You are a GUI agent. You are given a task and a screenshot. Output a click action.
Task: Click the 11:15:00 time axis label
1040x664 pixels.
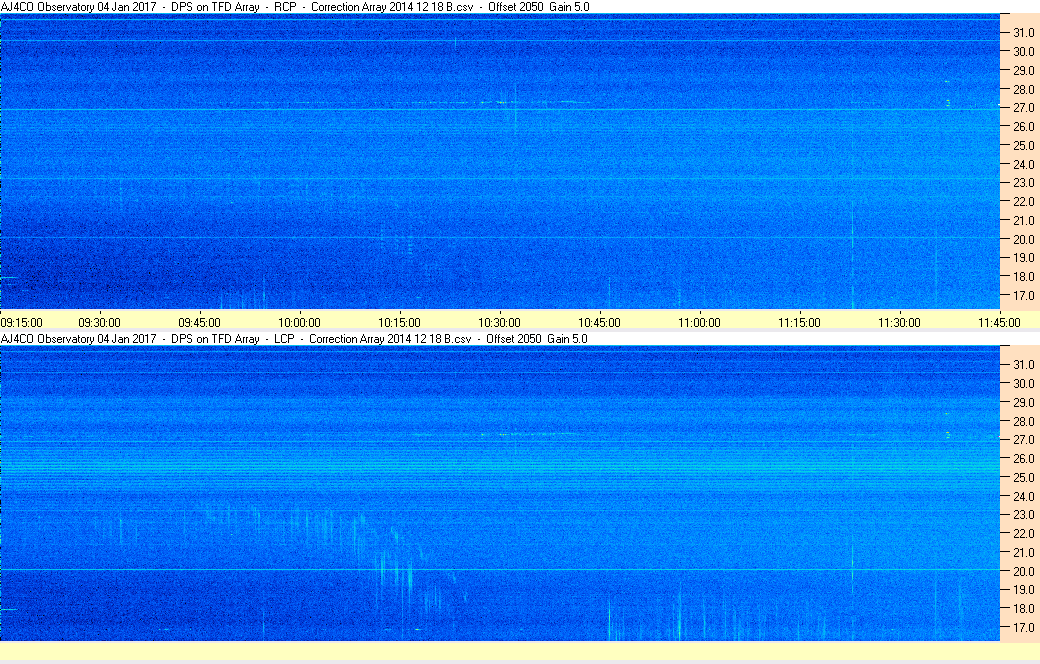click(799, 323)
